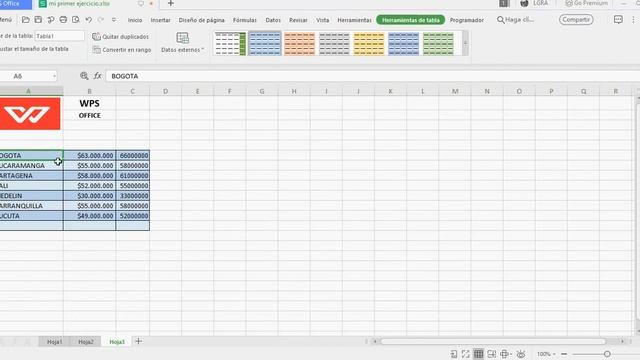Open the Datos externos dropdown

click(x=182, y=43)
